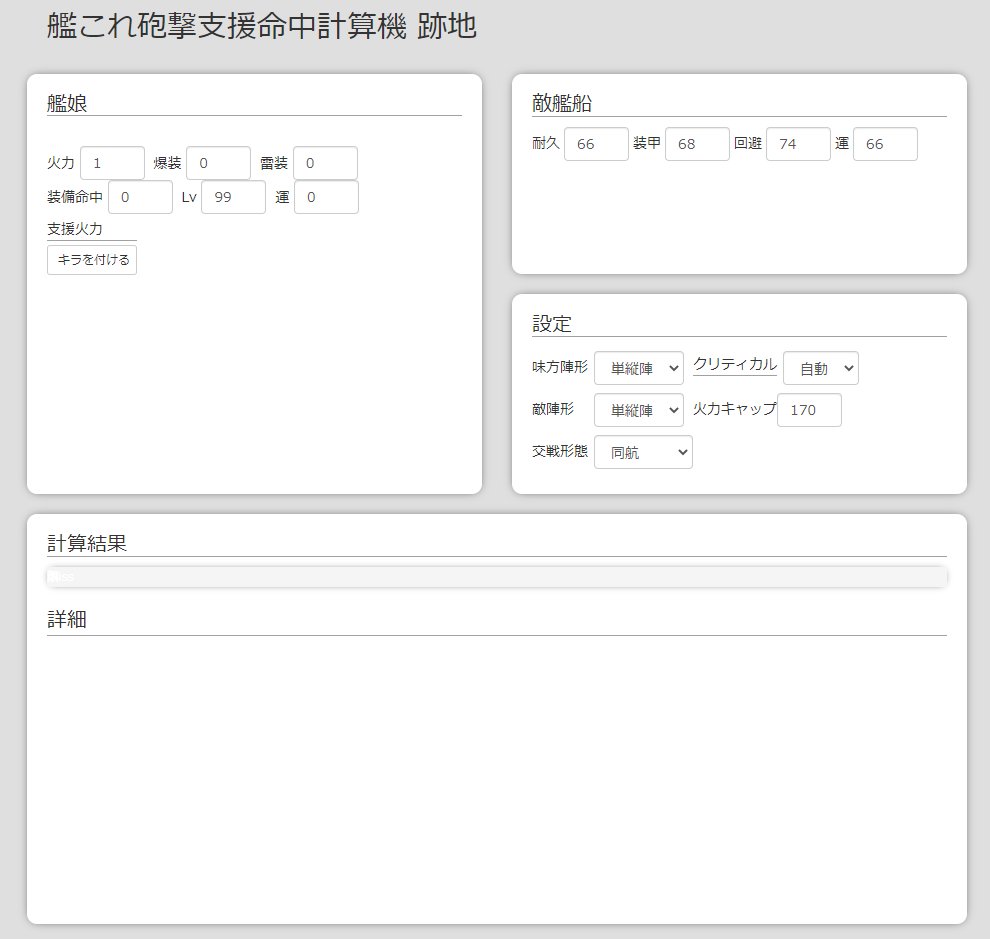Open the 敵陣形 enemy formation dropdown

coord(638,410)
